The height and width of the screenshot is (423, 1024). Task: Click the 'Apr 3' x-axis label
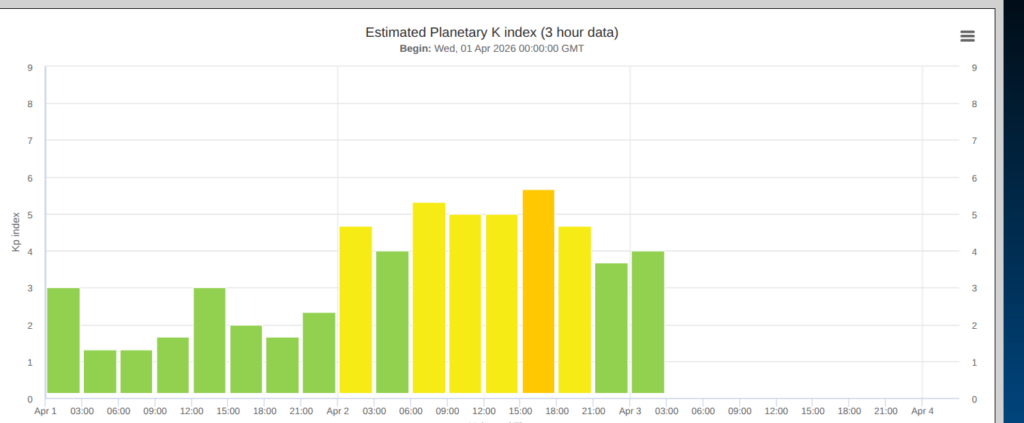tap(630, 410)
